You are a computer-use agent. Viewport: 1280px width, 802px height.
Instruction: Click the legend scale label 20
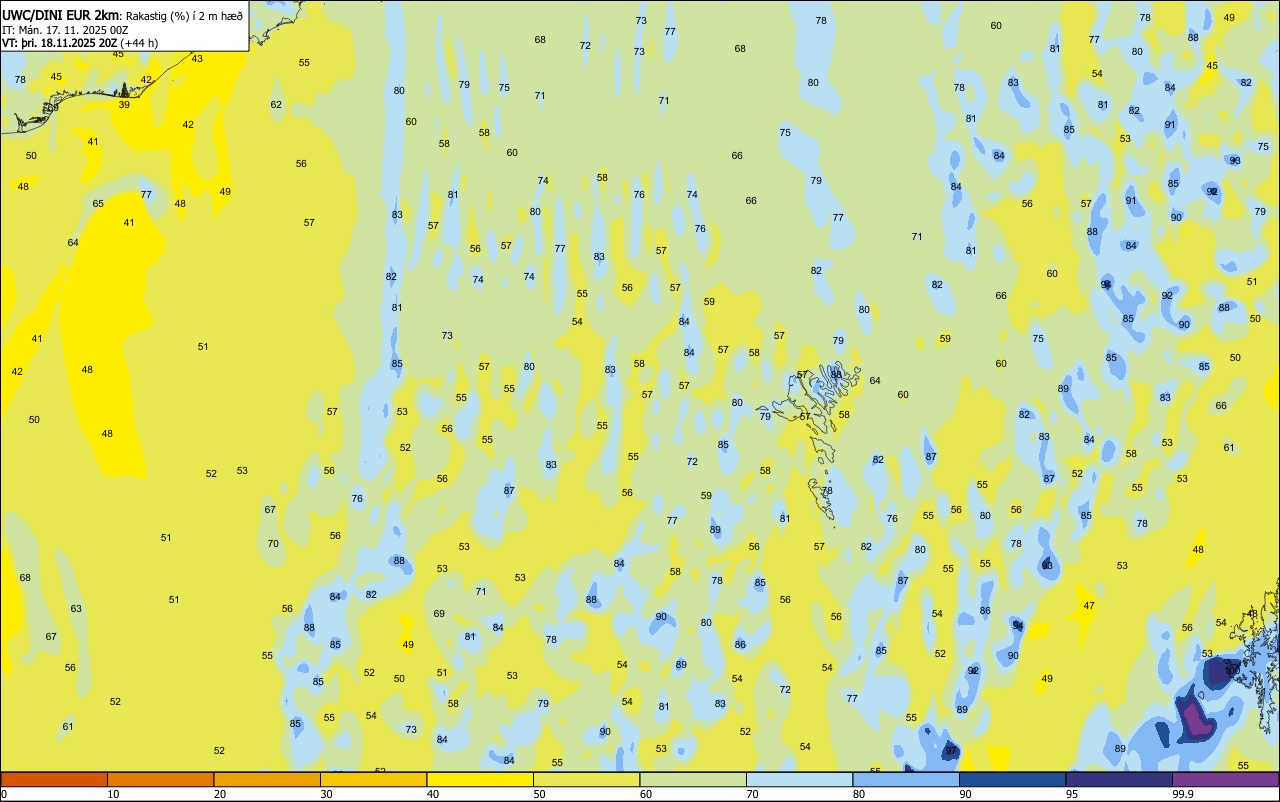click(220, 794)
